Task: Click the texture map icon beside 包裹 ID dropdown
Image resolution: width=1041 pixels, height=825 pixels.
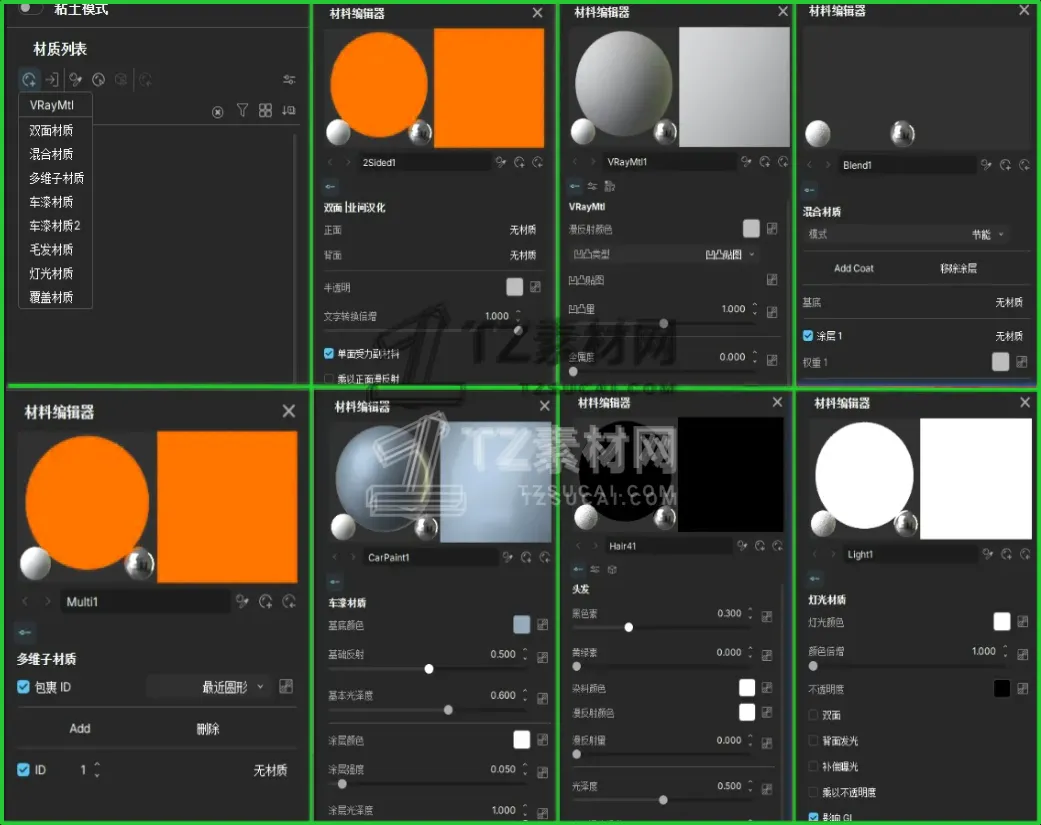Action: click(x=285, y=686)
